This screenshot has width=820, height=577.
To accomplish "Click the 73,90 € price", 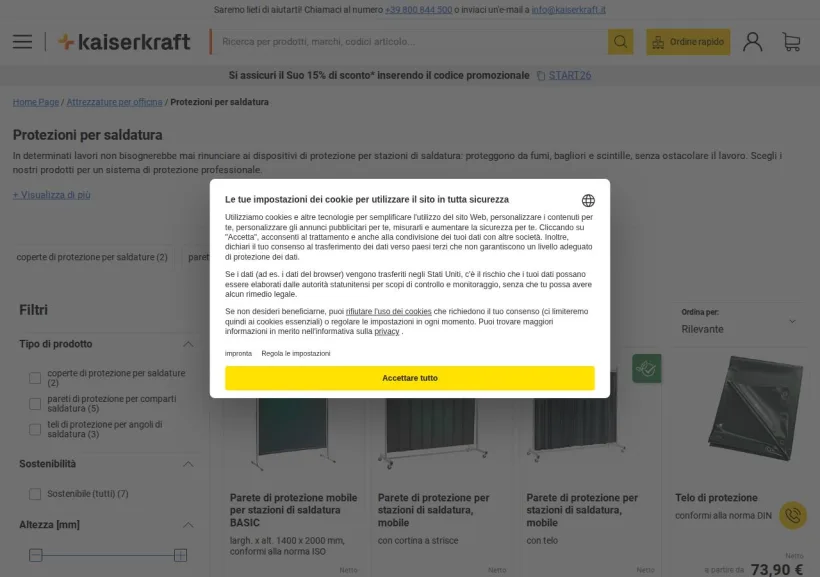I will point(777,569).
